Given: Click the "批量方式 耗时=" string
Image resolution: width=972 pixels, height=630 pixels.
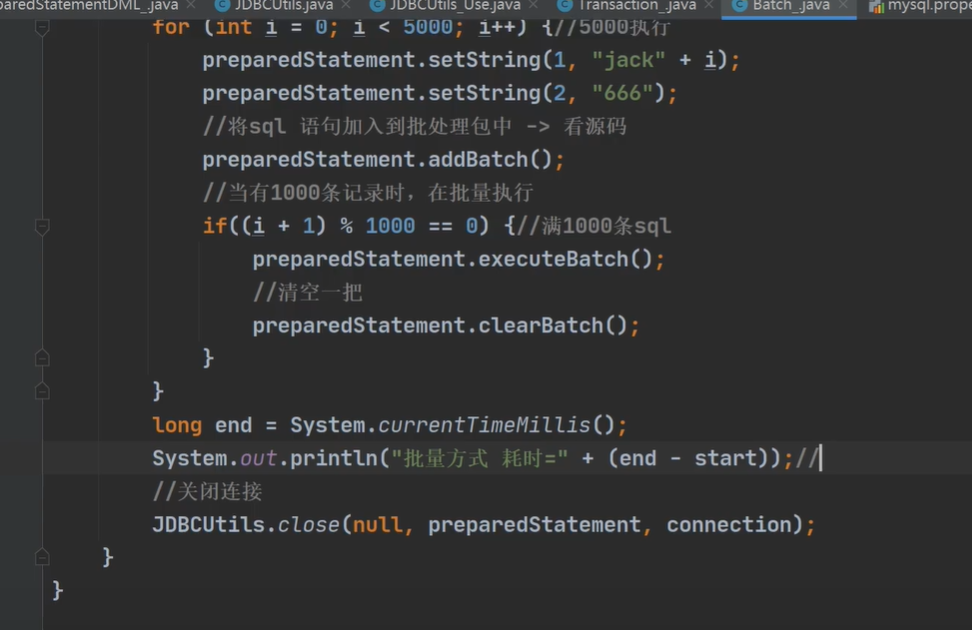Looking at the screenshot, I should pyautogui.click(x=479, y=458).
